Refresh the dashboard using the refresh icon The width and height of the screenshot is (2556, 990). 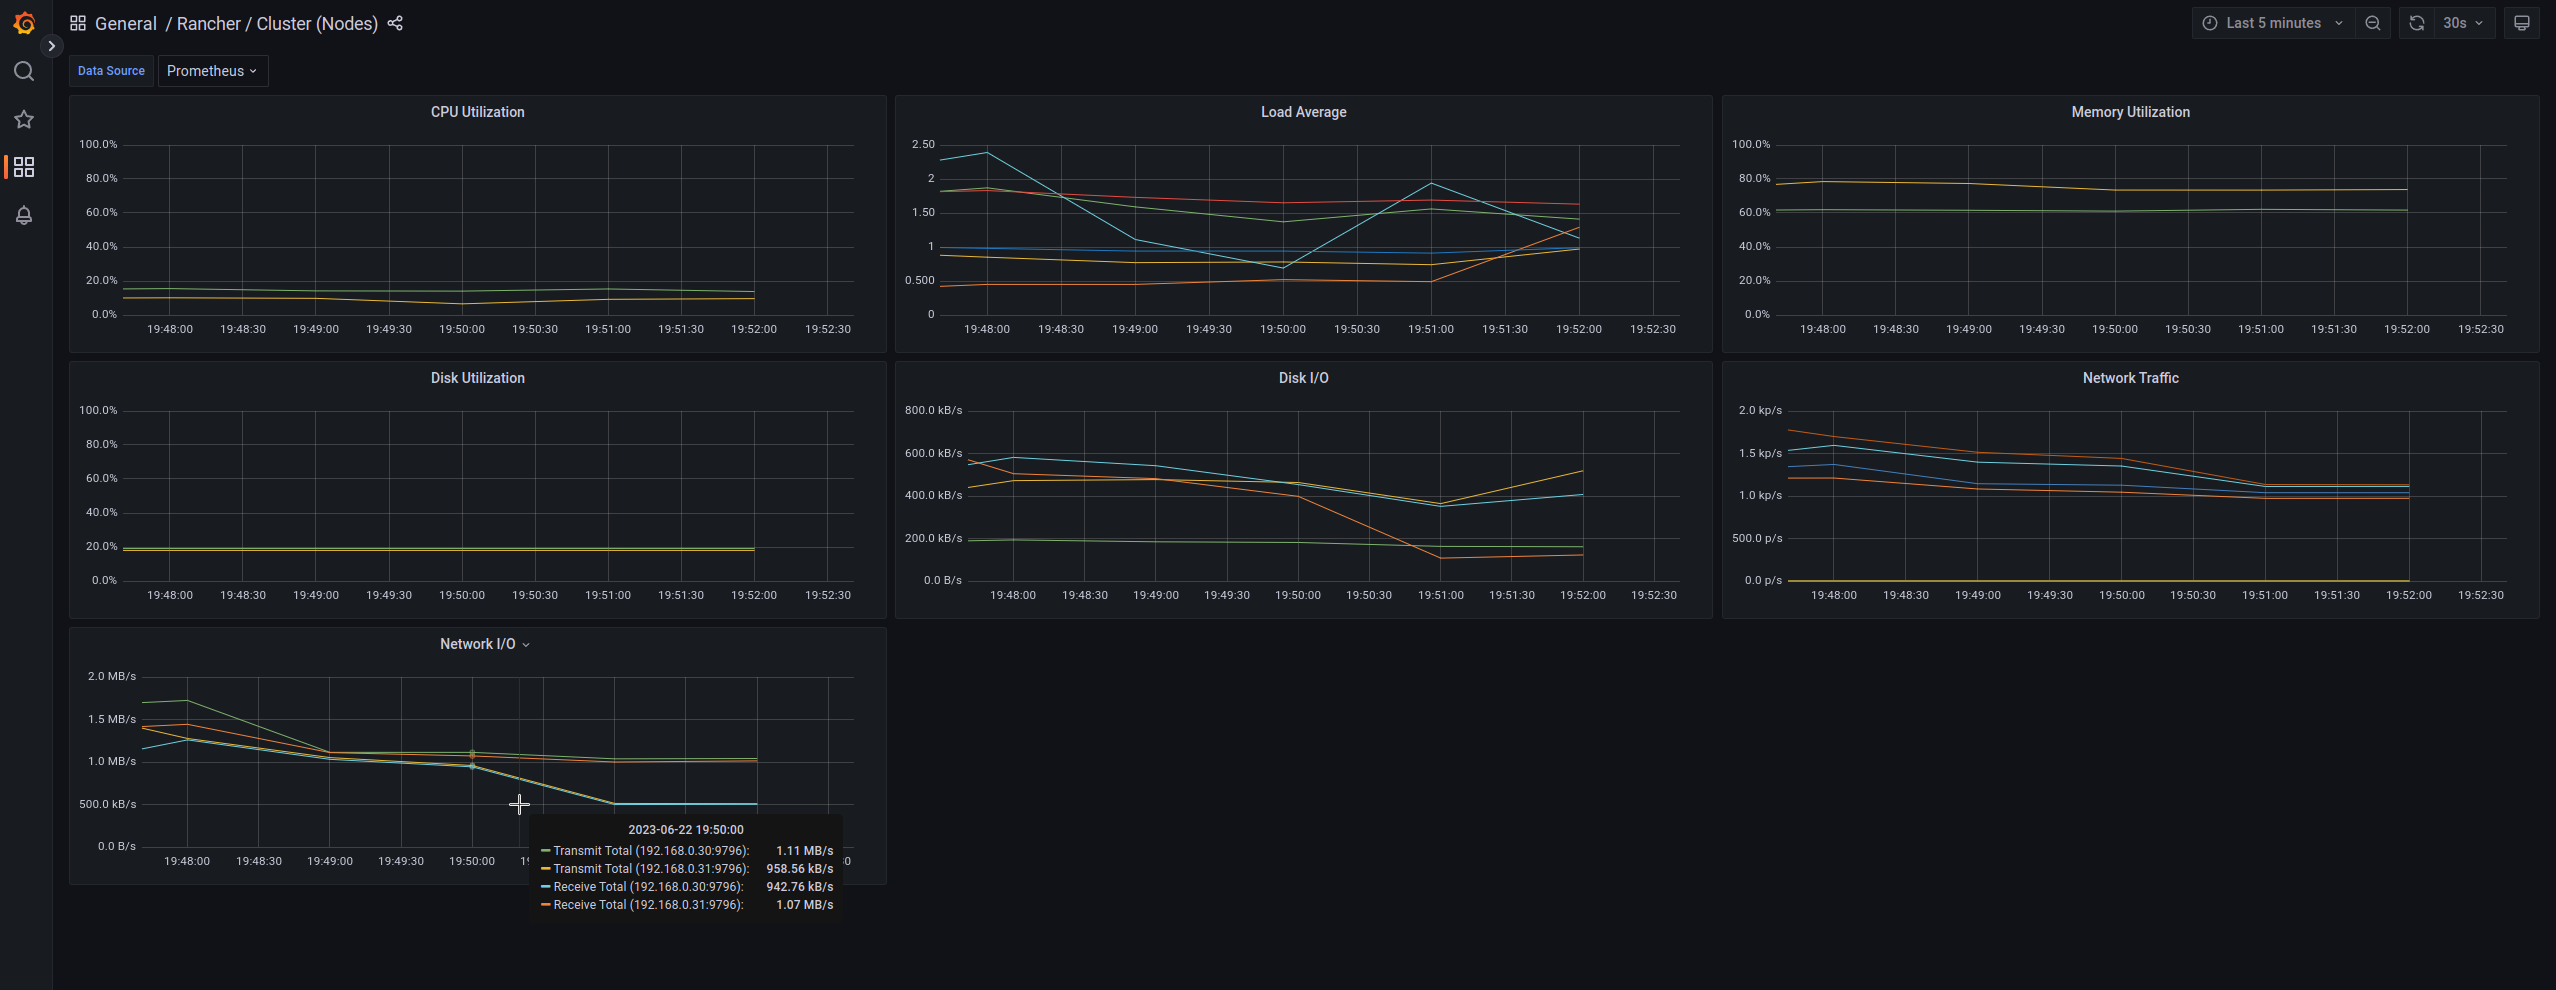point(2415,22)
